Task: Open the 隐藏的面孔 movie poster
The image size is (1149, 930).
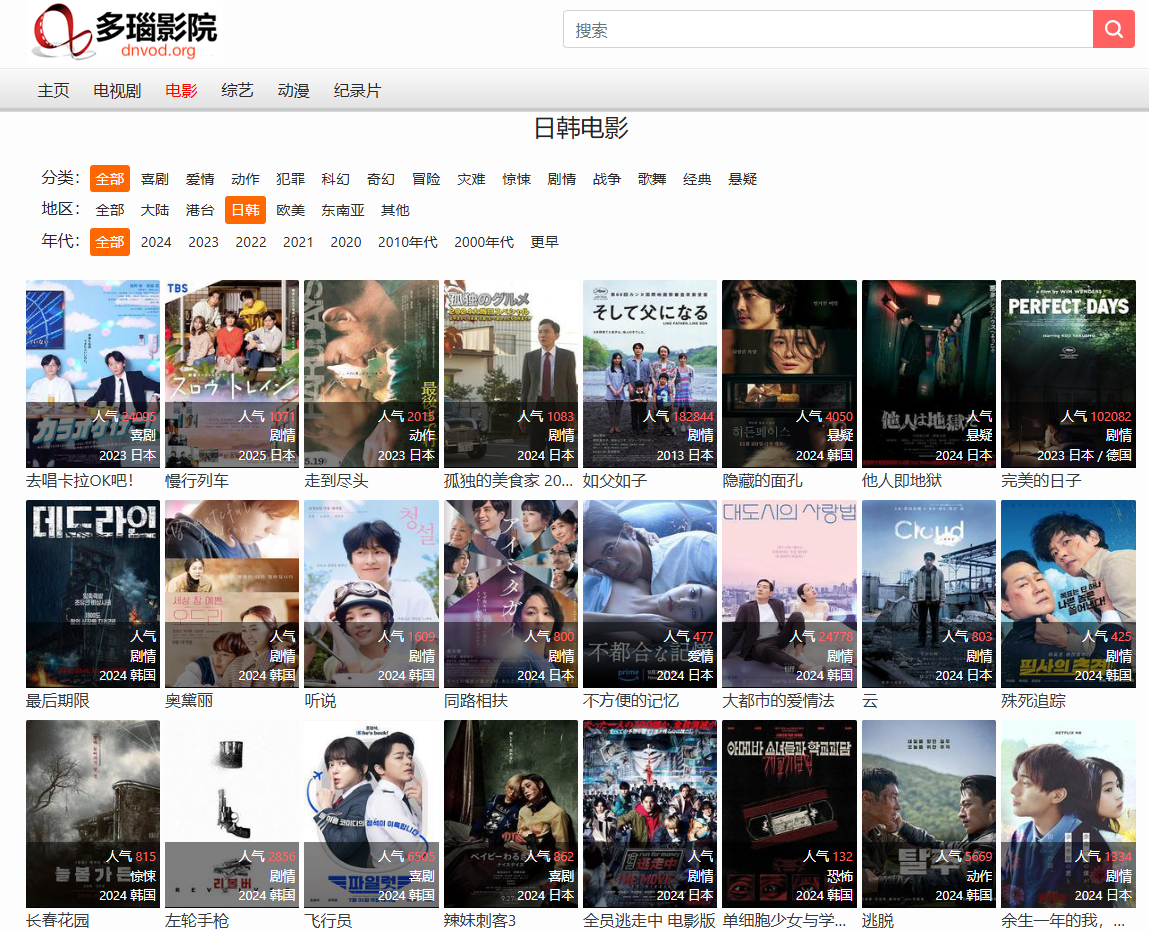Action: coord(789,374)
